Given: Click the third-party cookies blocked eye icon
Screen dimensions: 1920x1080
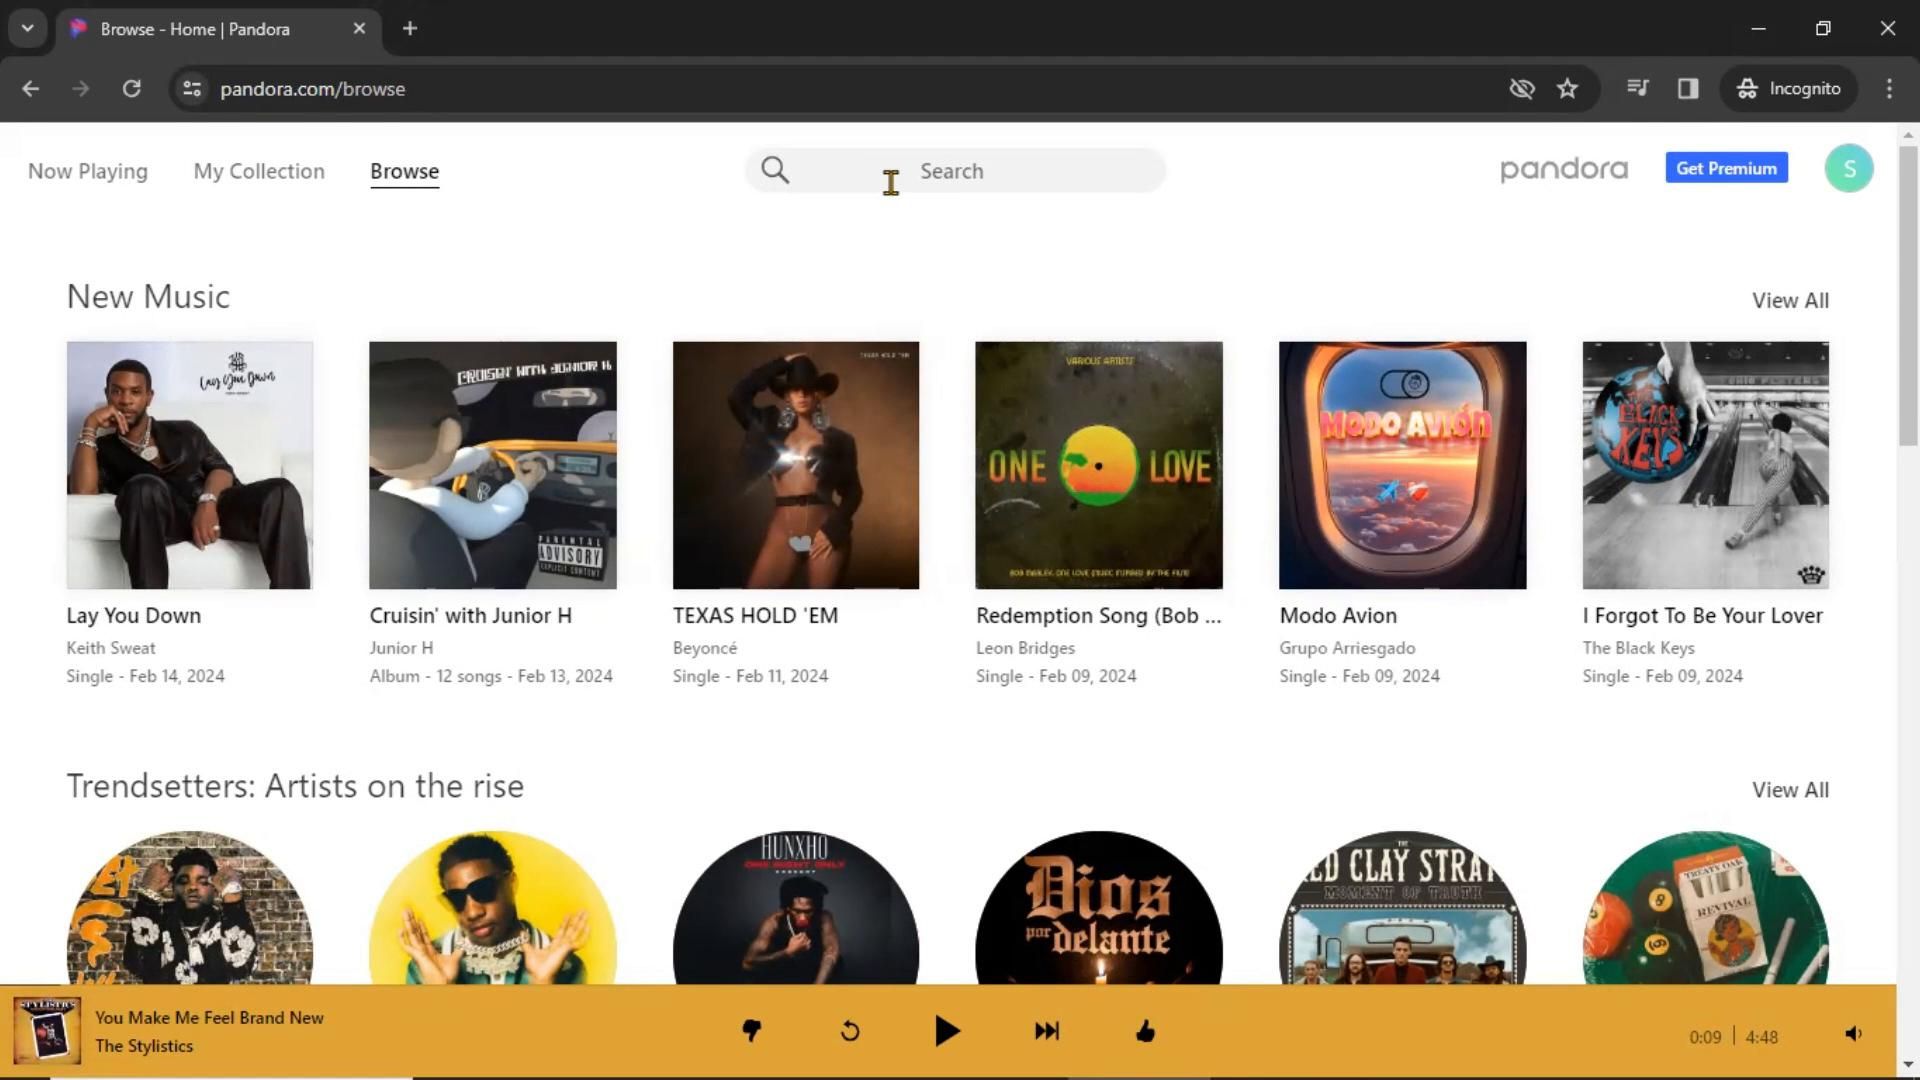Looking at the screenshot, I should (x=1522, y=89).
